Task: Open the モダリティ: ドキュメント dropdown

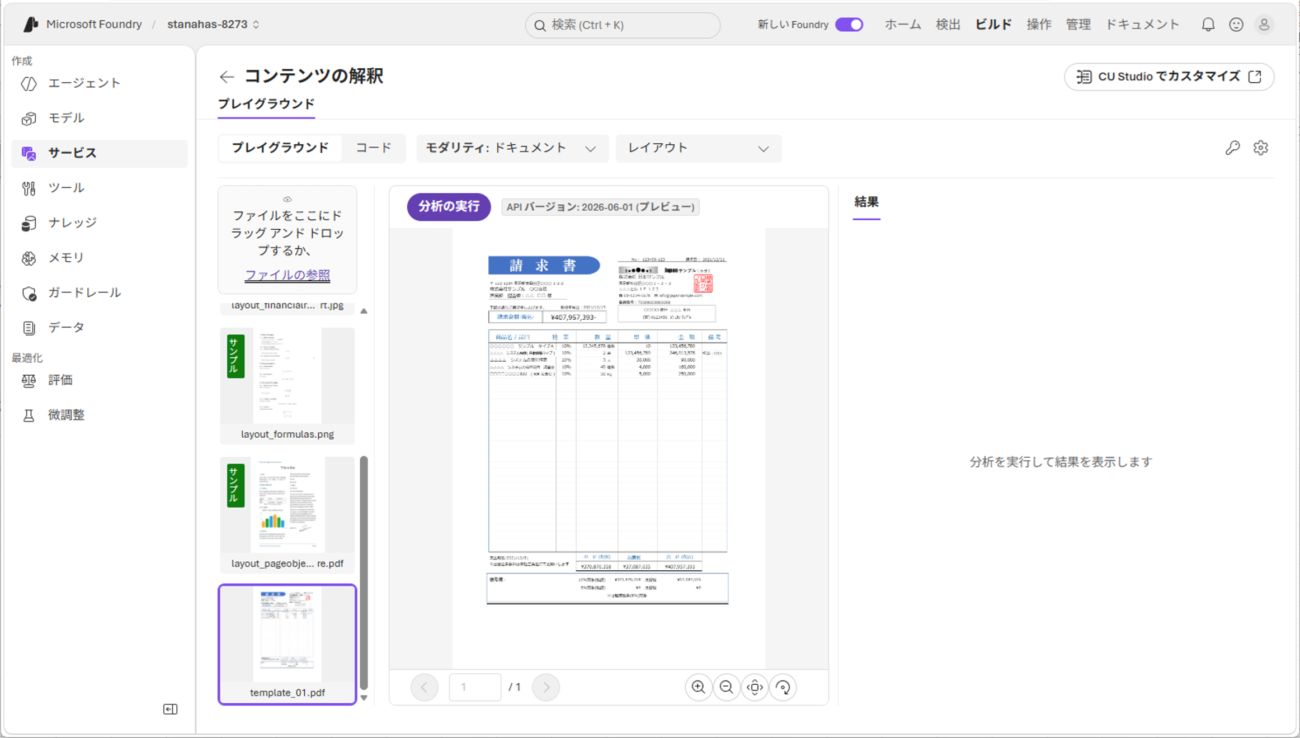Action: click(511, 148)
